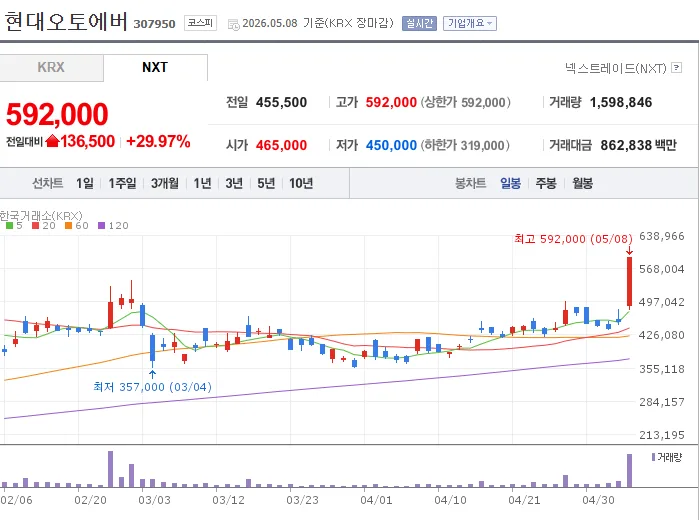The image size is (699, 520).
Task: Click the 넥스트레이드(NXT) label
Action: point(616,68)
